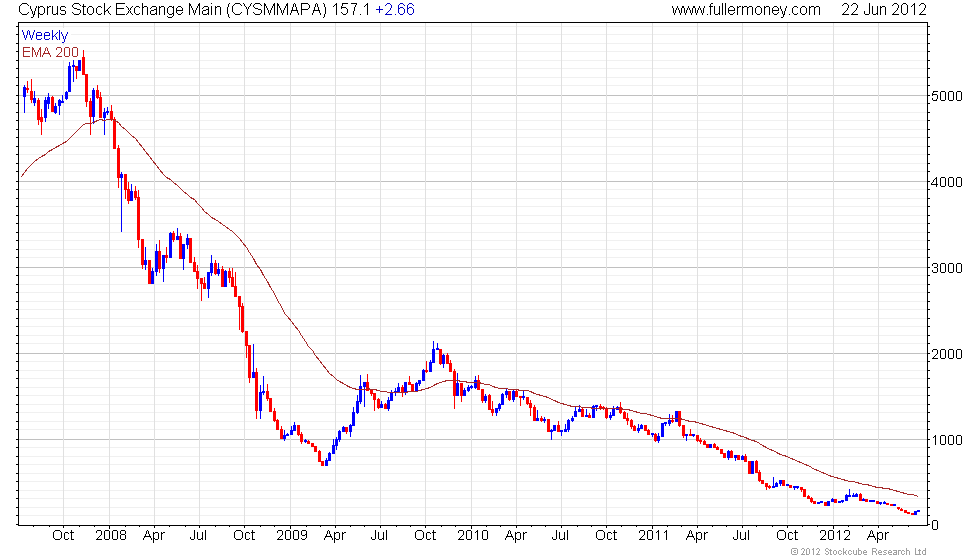Click the "Apr" label right after 2010
This screenshot has width=980, height=560.
pos(516,536)
